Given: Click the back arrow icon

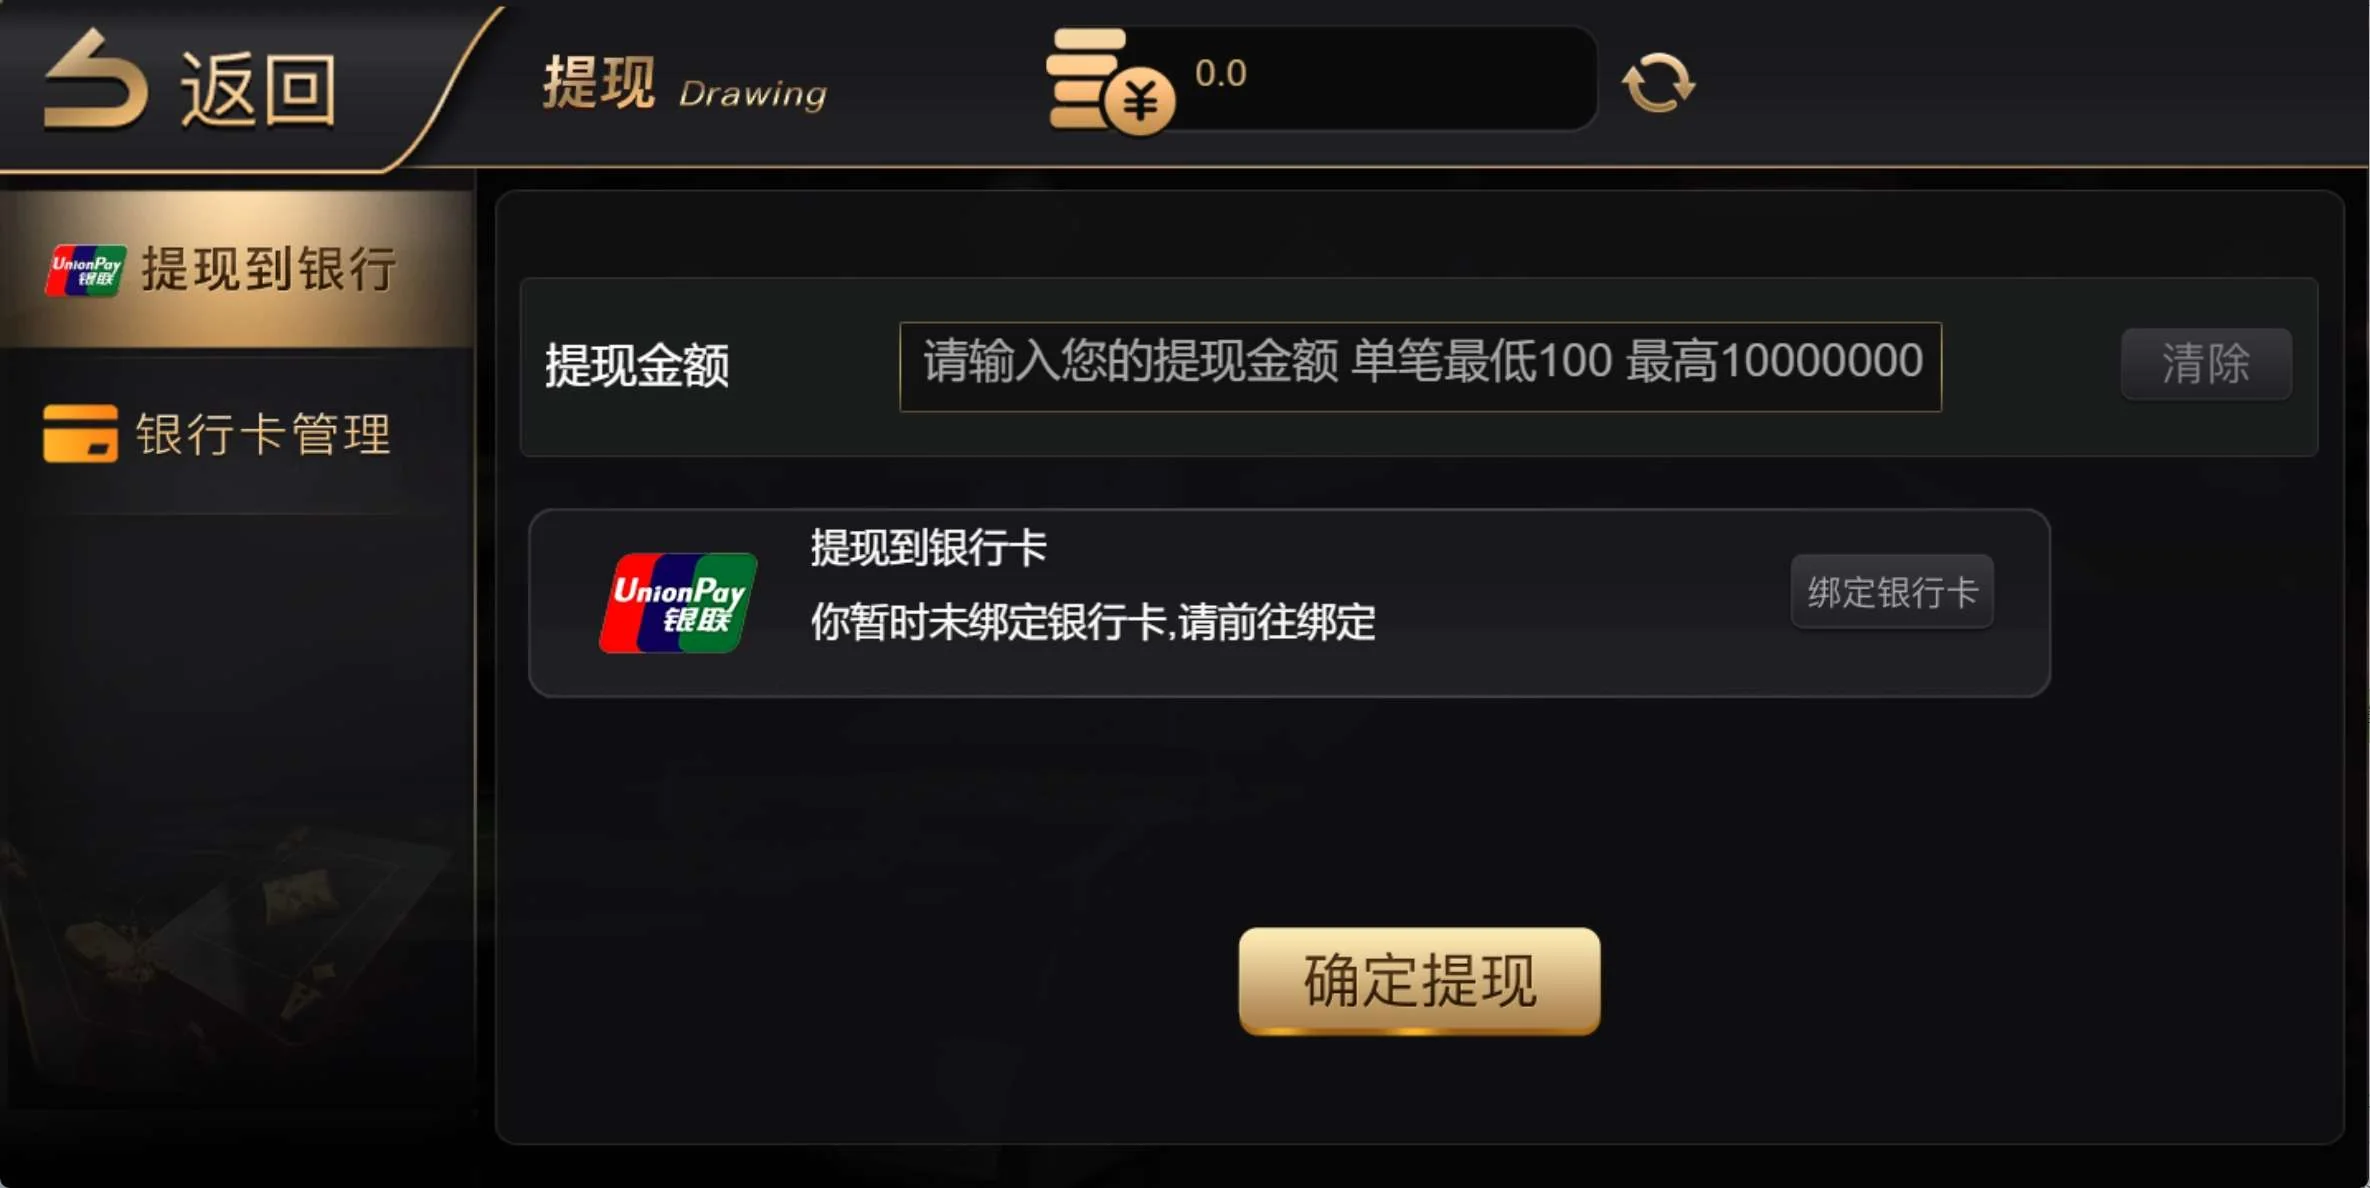Looking at the screenshot, I should 96,81.
